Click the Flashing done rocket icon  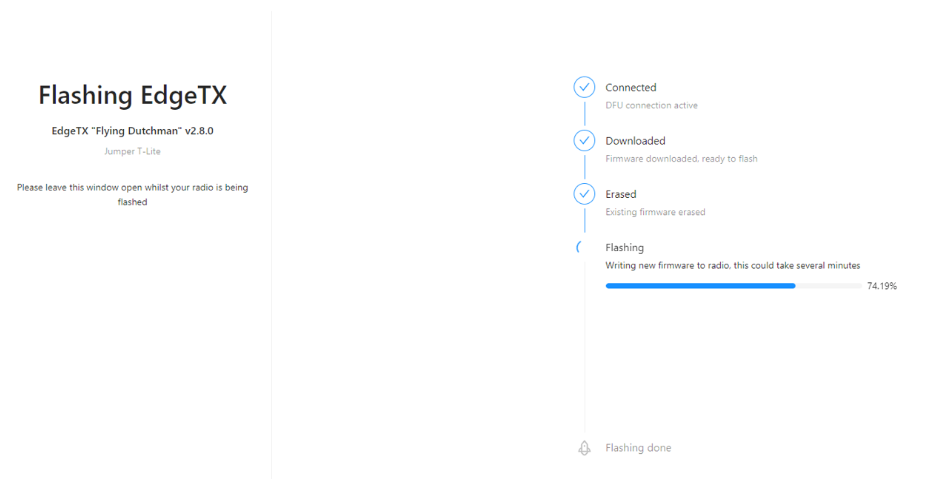click(x=584, y=448)
